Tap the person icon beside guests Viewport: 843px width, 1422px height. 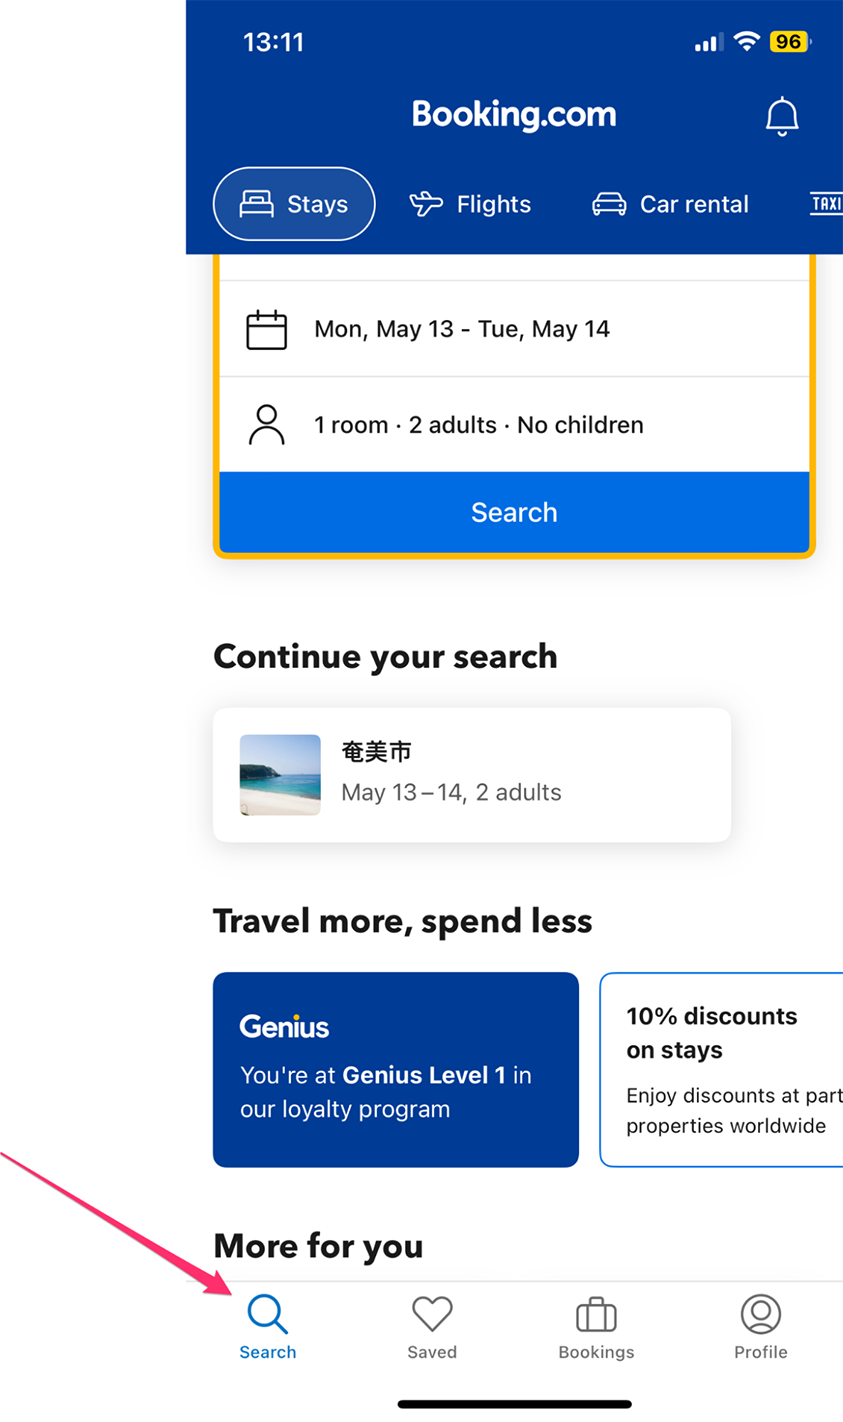(x=267, y=425)
